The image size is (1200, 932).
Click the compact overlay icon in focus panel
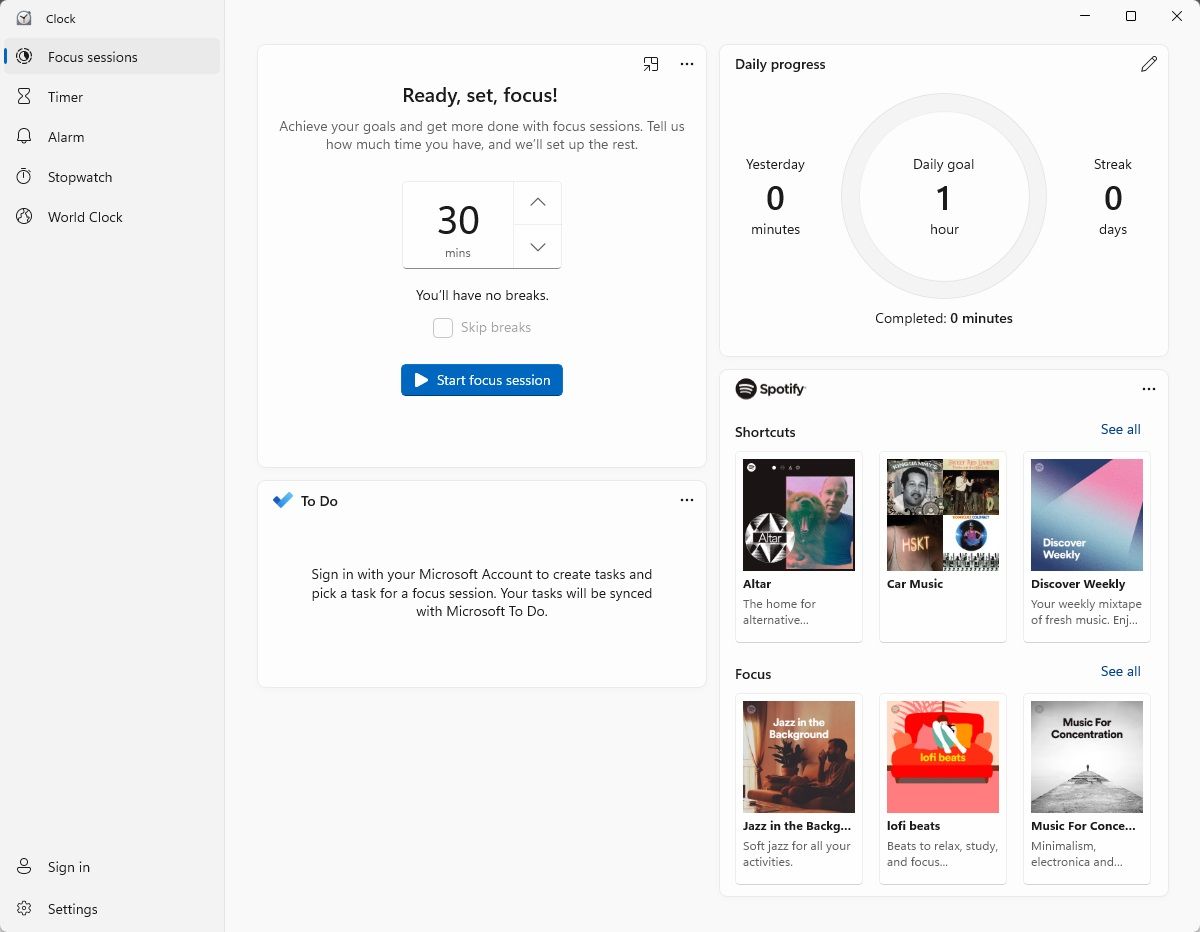(651, 64)
